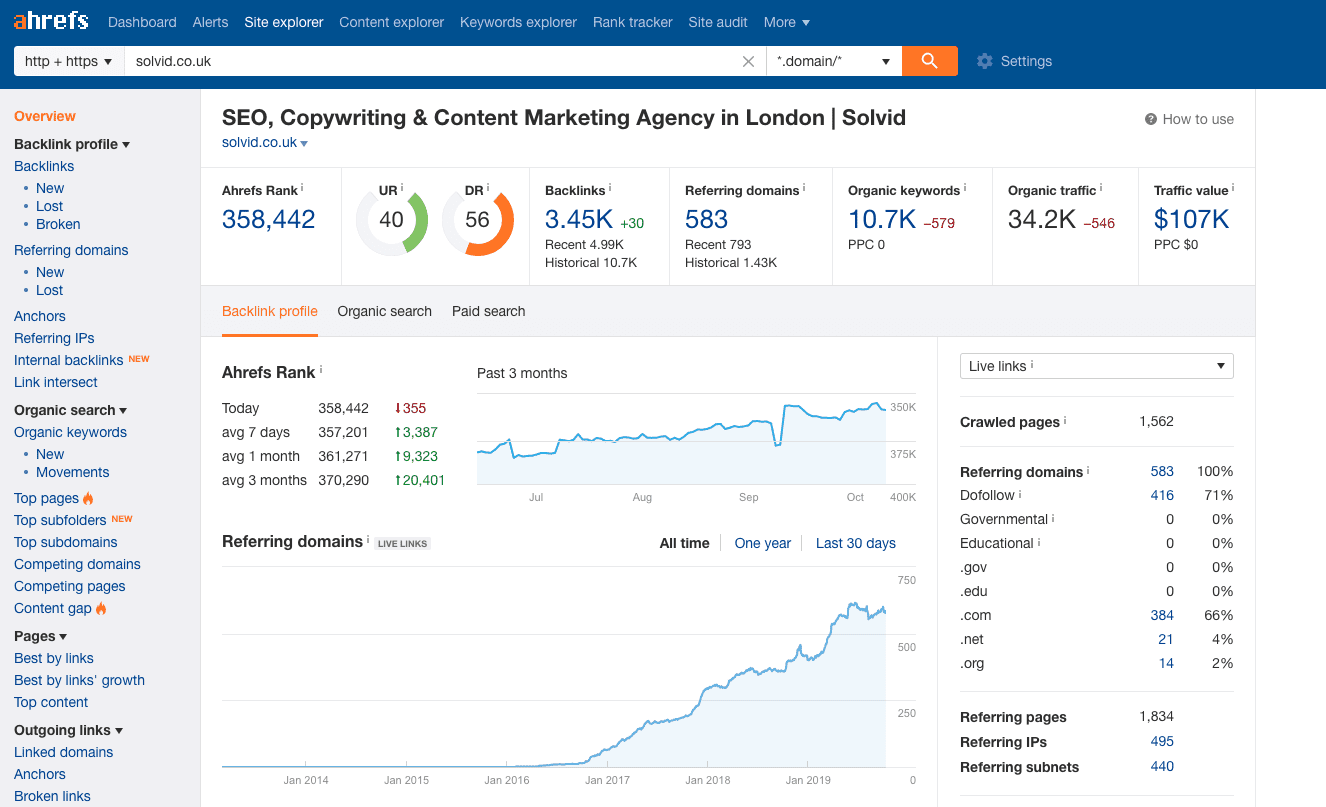Click the 416 Dofollow domains count
The image size is (1326, 807).
1162,495
